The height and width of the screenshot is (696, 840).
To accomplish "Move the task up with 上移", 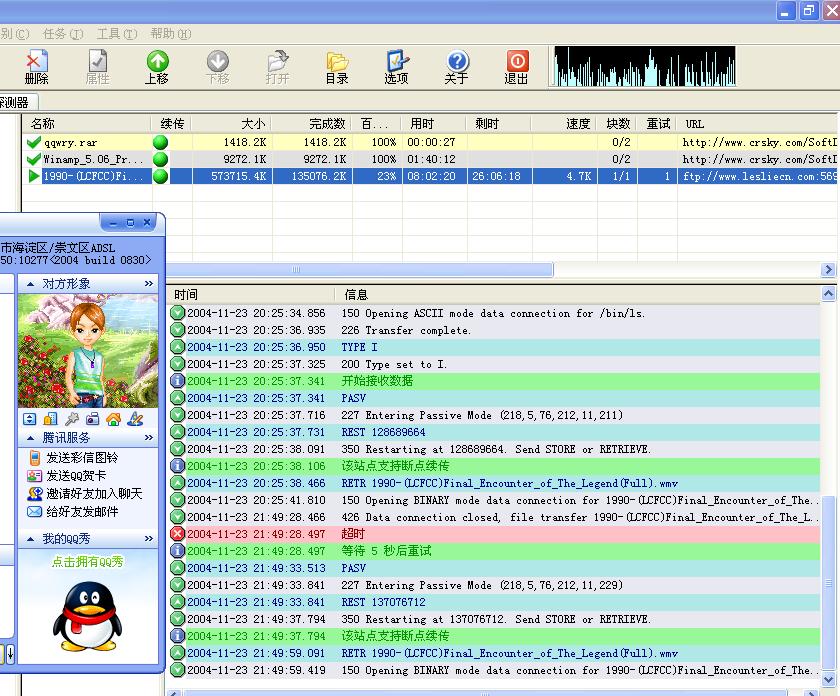I will [157, 67].
